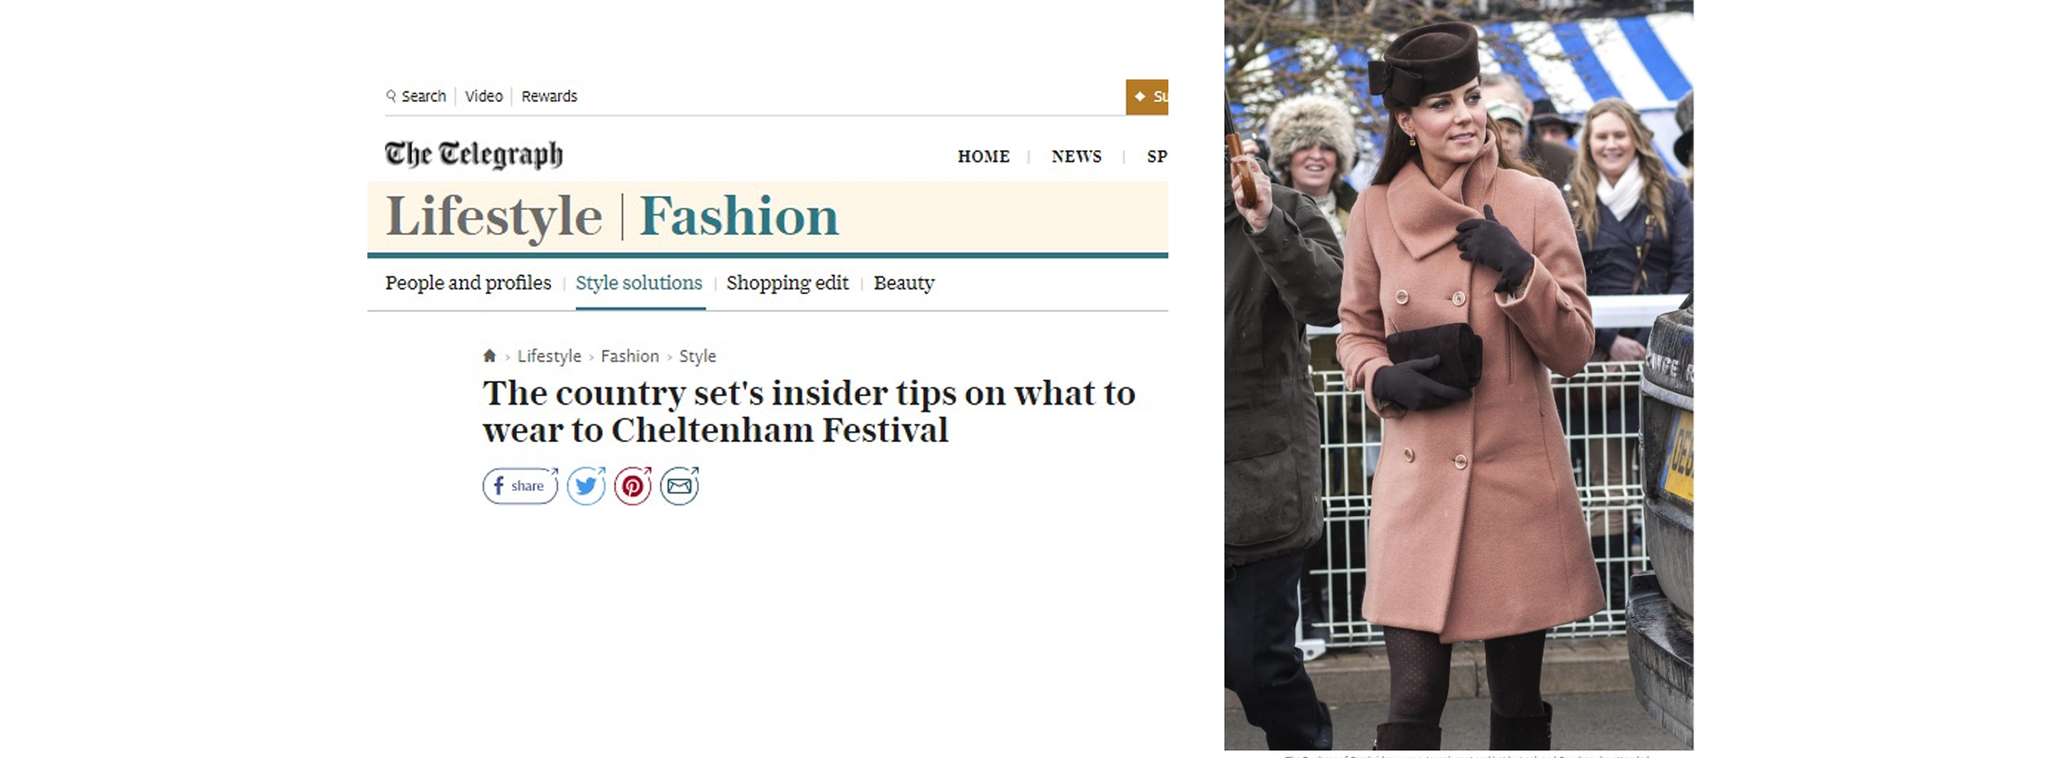Click The Telegraph logo
This screenshot has width=2048, height=758.
coord(474,155)
